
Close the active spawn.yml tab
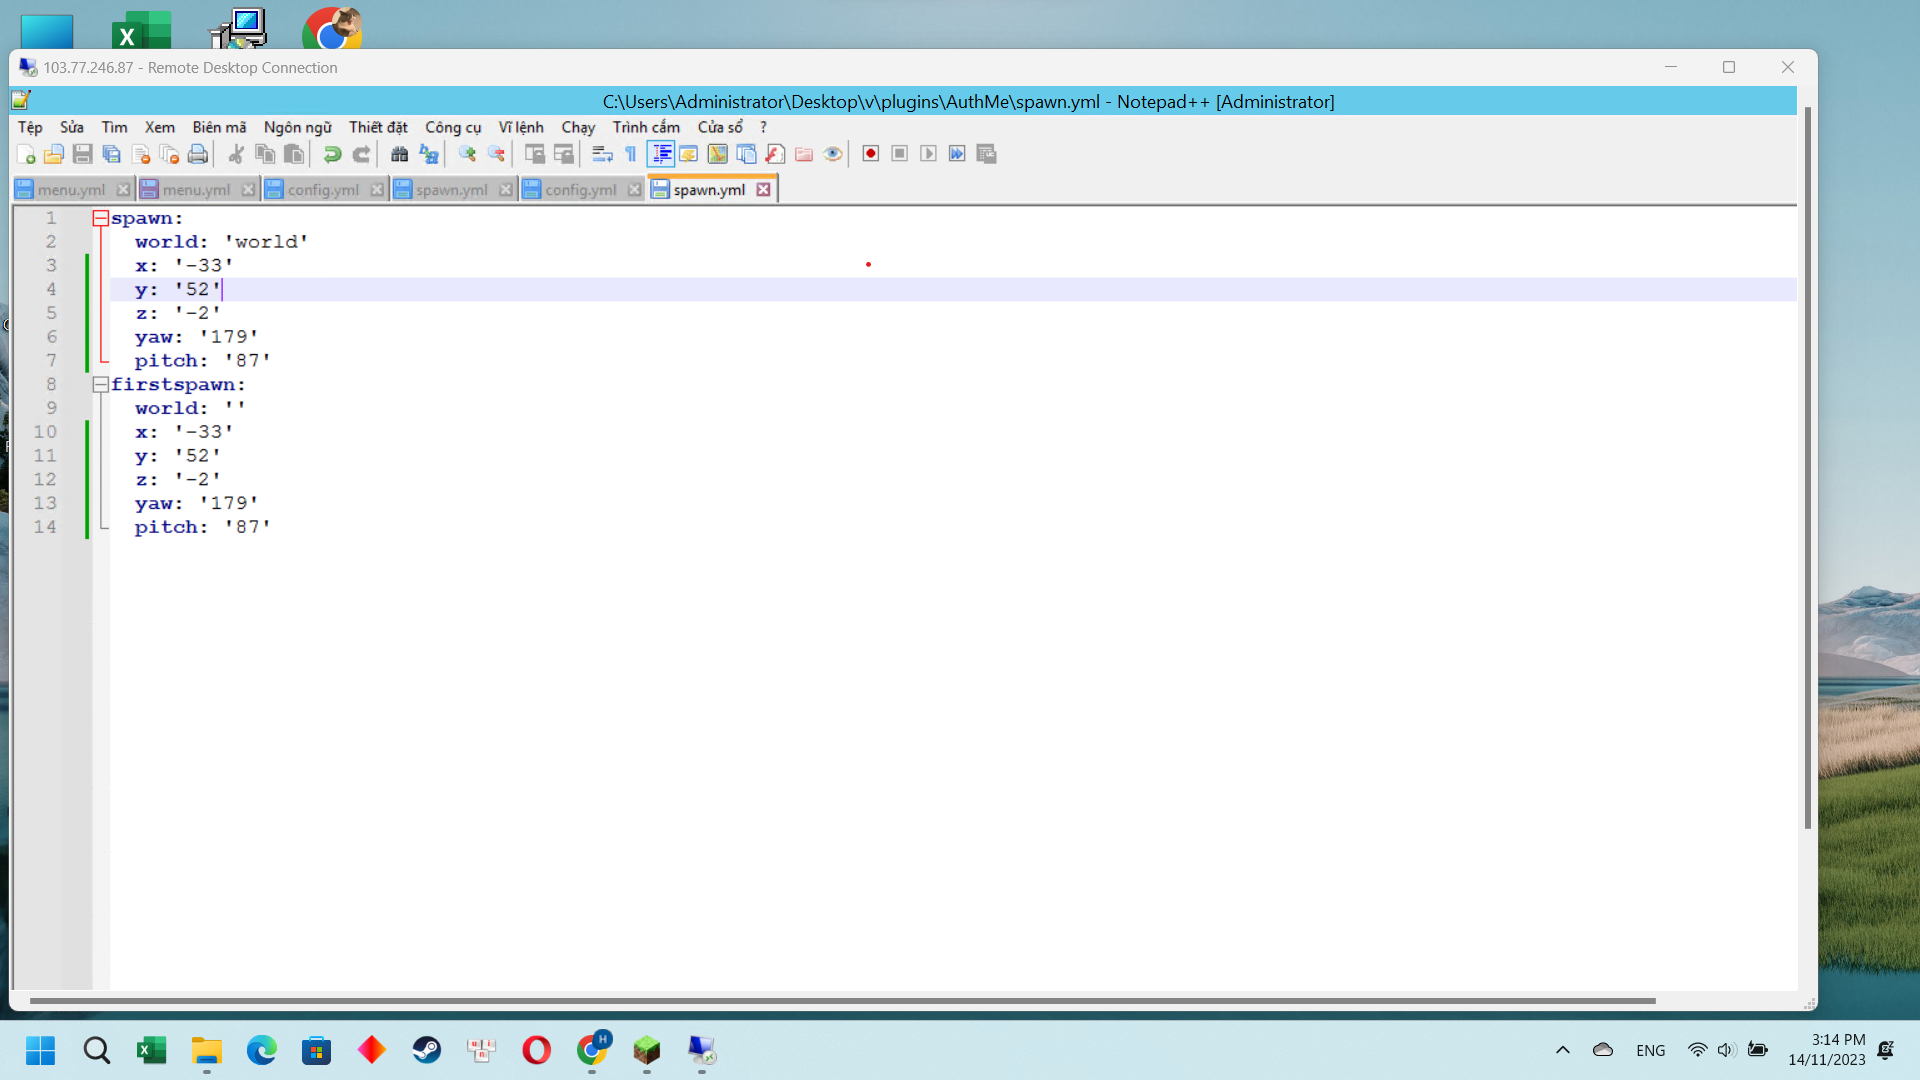[x=764, y=190]
